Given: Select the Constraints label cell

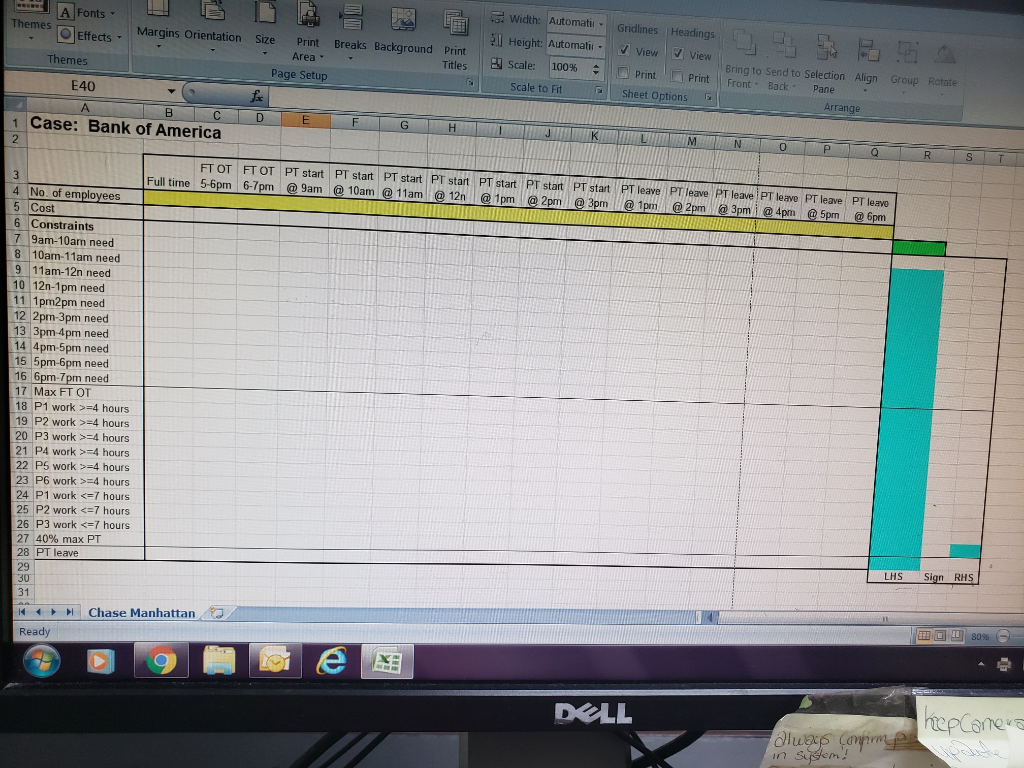Looking at the screenshot, I should [85, 225].
